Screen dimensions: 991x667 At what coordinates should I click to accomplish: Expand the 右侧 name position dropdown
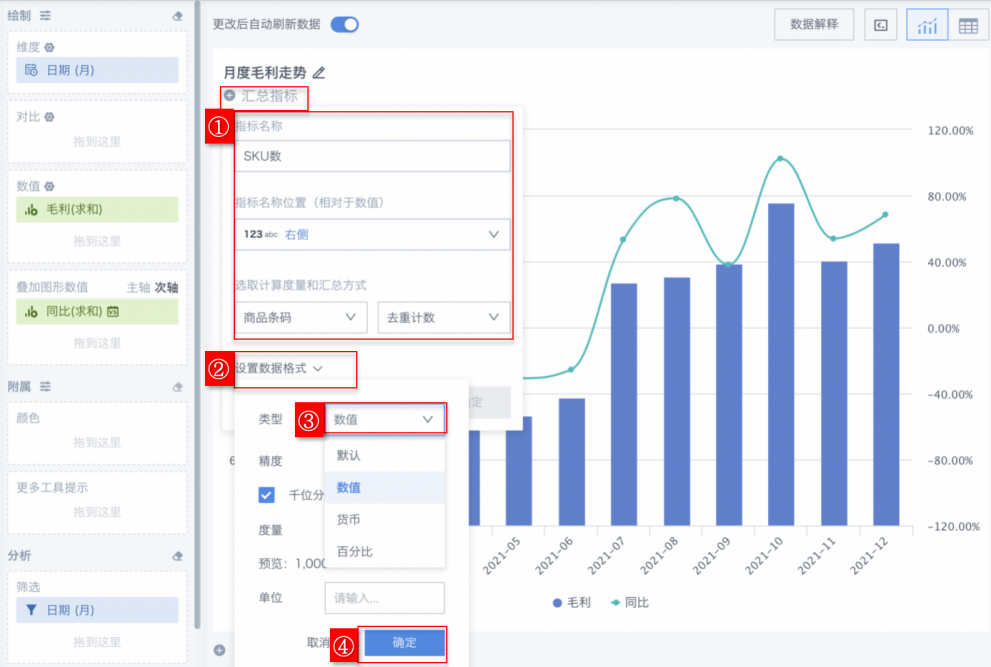[372, 234]
